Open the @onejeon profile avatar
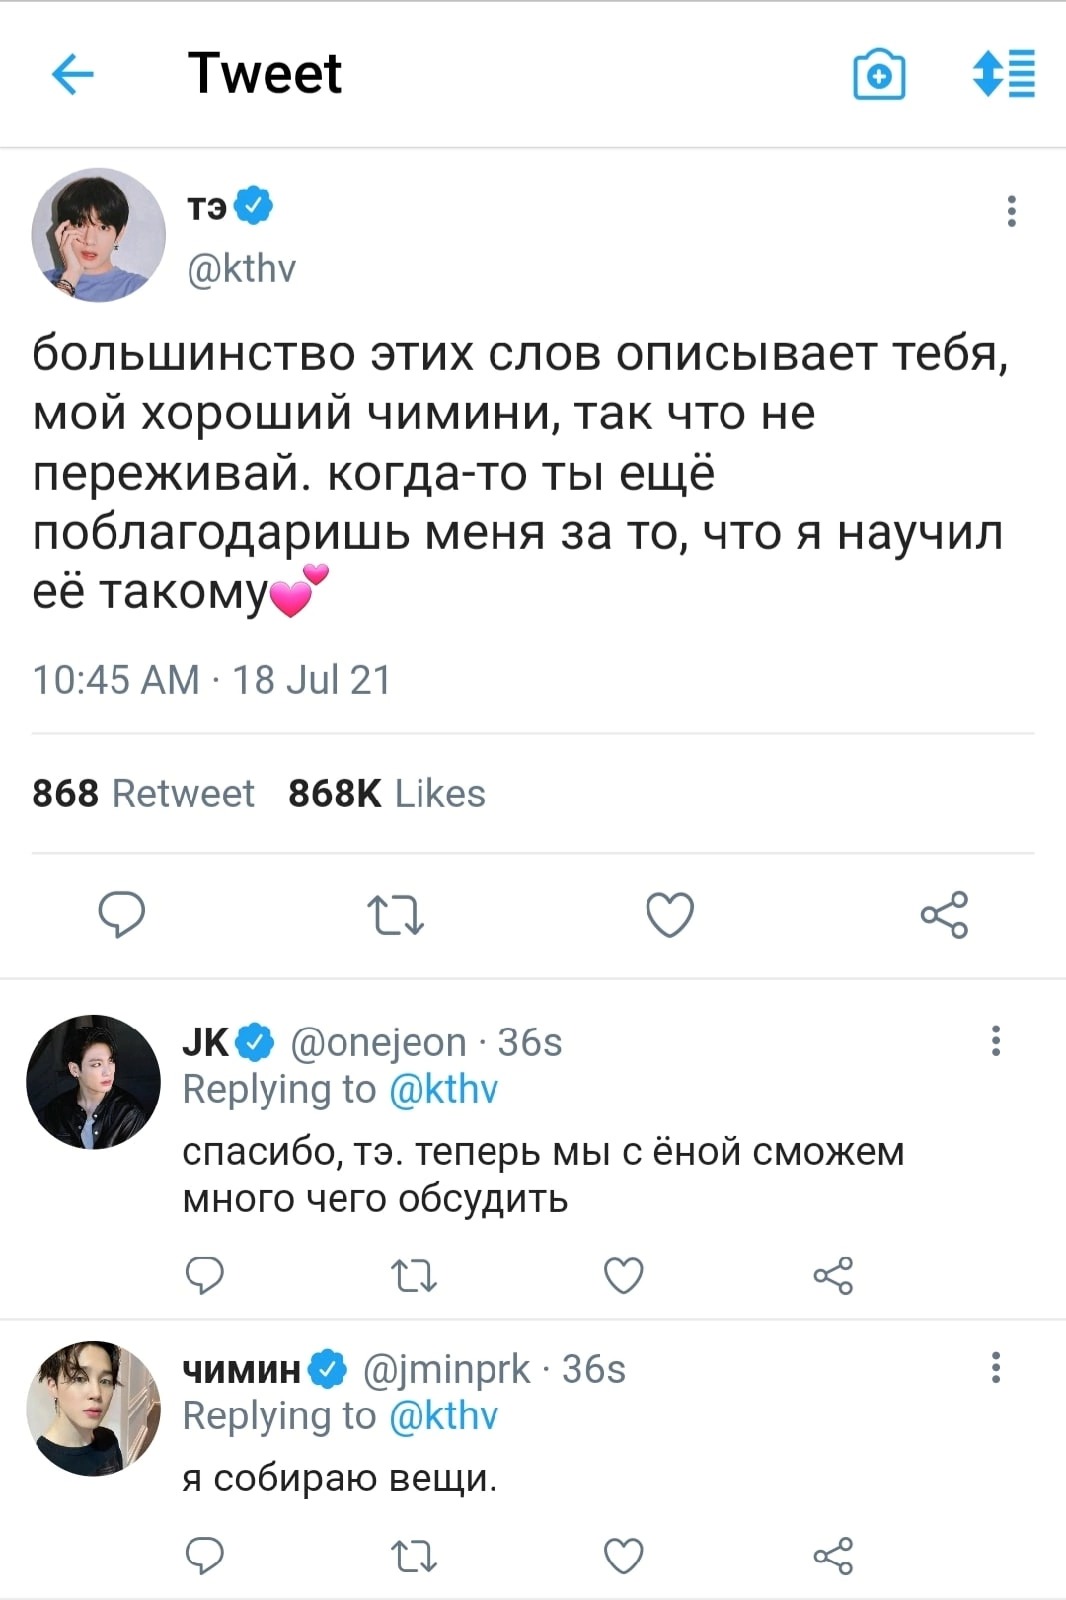Screen dimensions: 1066x1600 pyautogui.click(x=93, y=1081)
